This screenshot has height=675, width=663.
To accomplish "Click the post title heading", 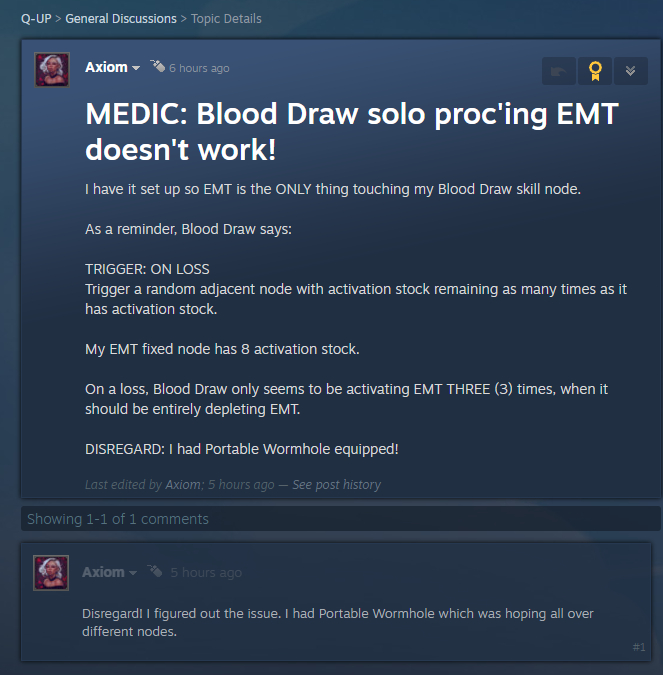I will tap(352, 132).
